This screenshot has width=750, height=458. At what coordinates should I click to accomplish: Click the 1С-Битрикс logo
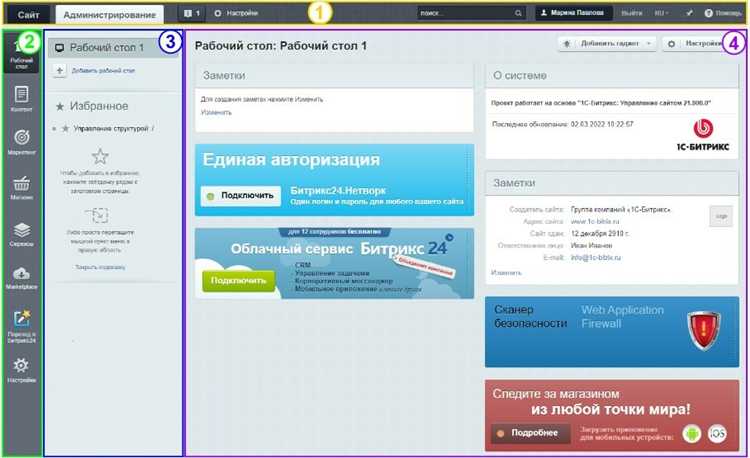point(703,135)
